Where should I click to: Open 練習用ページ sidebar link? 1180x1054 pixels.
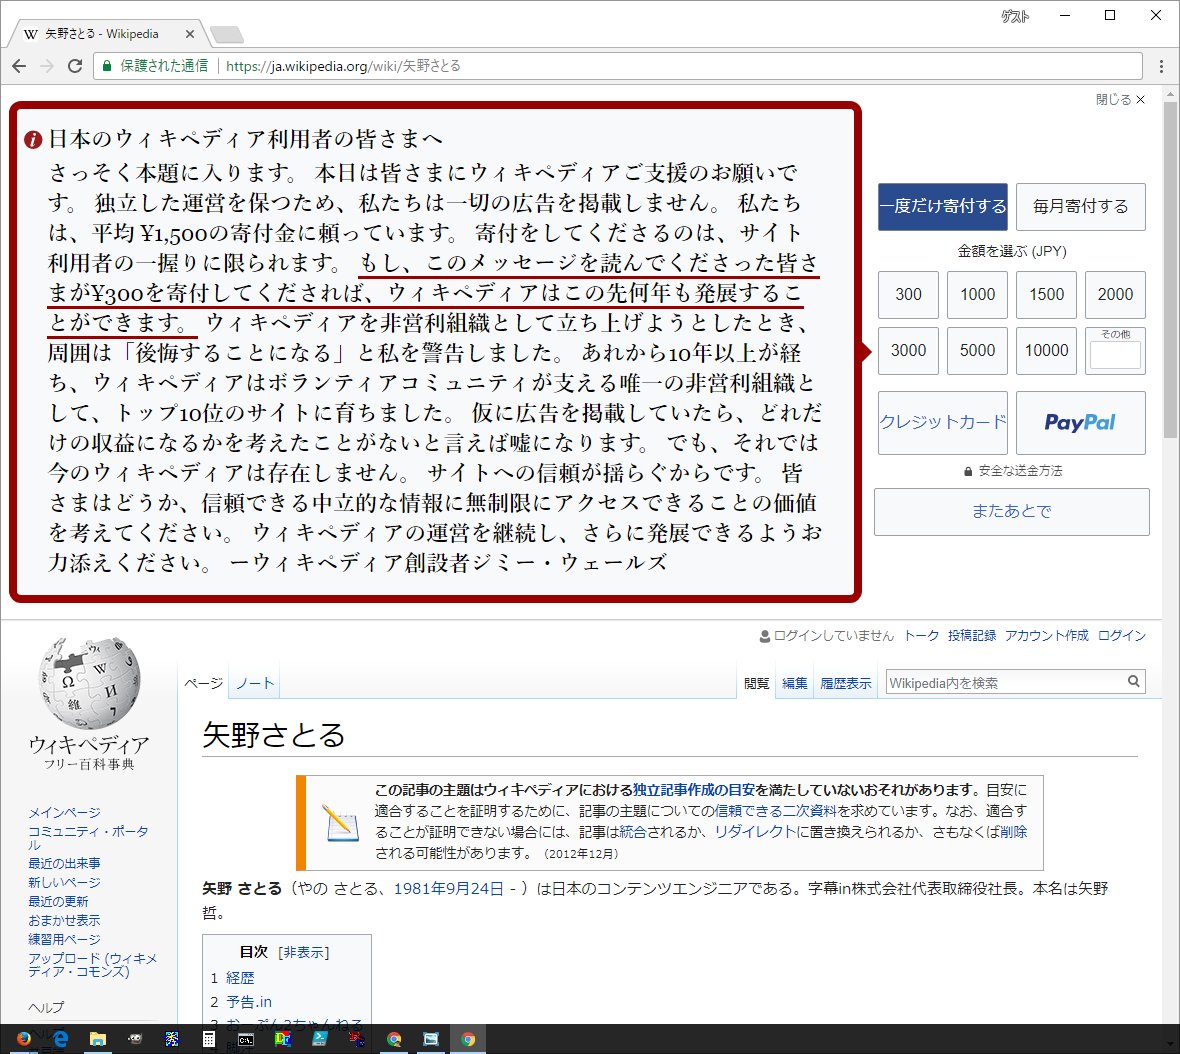64,940
